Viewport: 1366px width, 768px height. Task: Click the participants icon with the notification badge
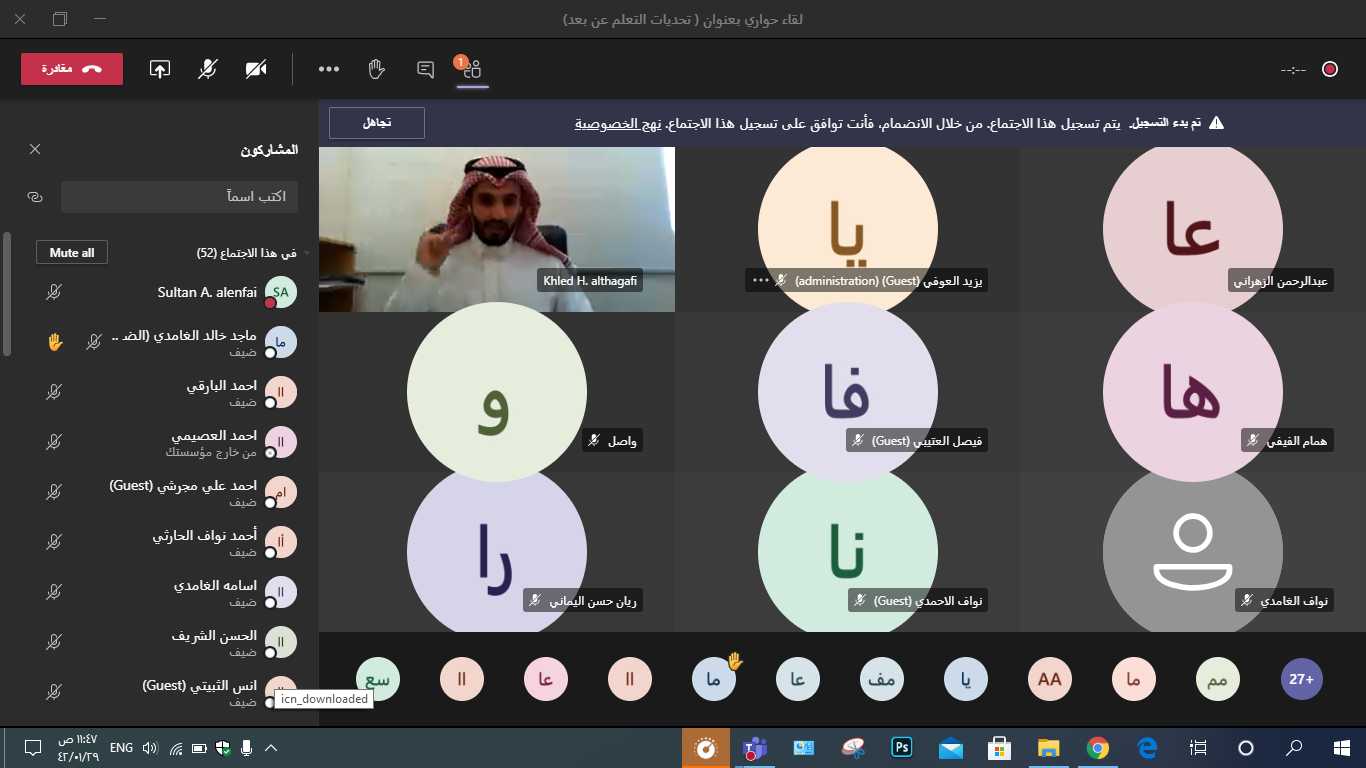[x=472, y=69]
